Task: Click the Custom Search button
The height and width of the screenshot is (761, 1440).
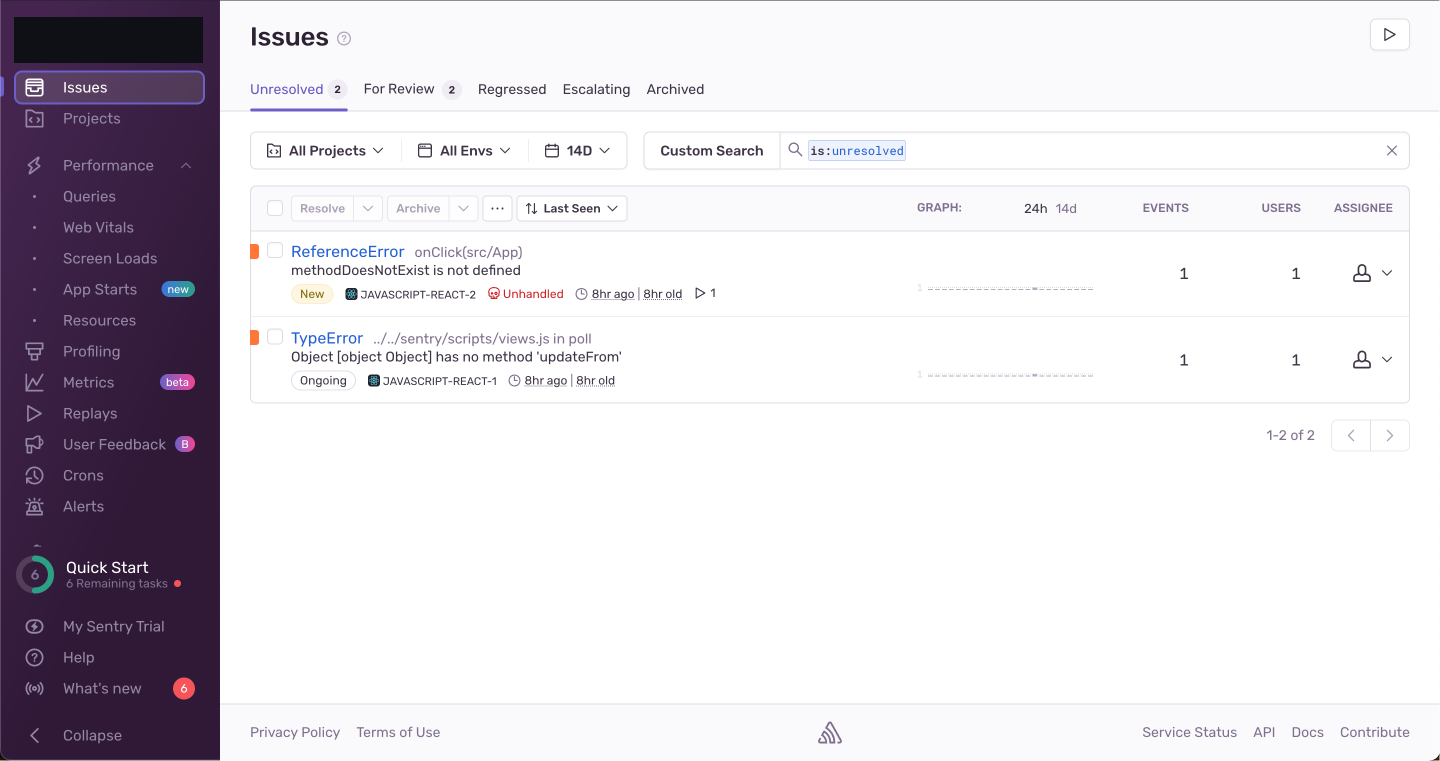Action: pos(712,151)
